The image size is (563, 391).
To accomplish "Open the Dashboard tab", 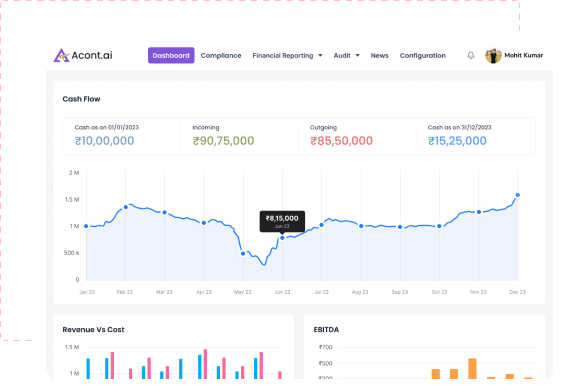I will 171,55.
